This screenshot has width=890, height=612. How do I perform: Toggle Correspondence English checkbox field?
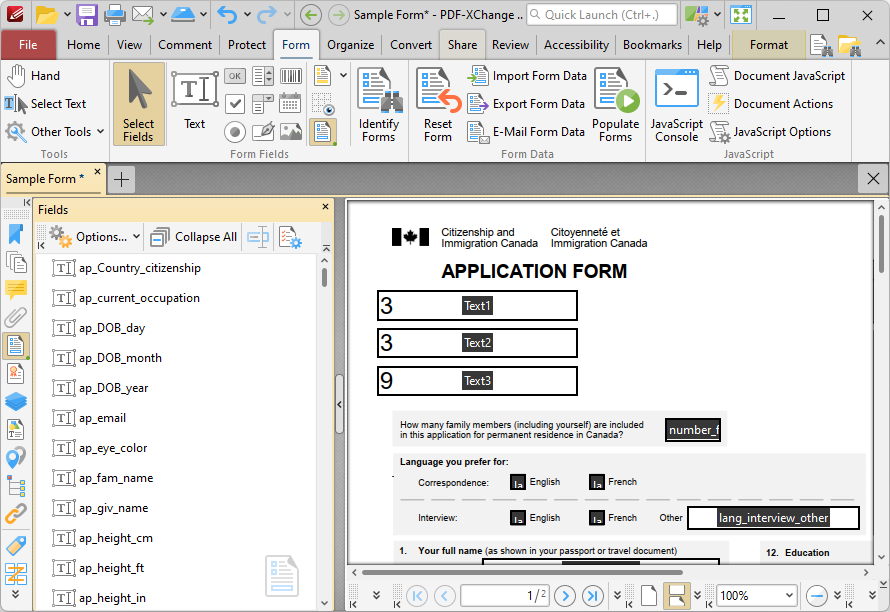(518, 482)
